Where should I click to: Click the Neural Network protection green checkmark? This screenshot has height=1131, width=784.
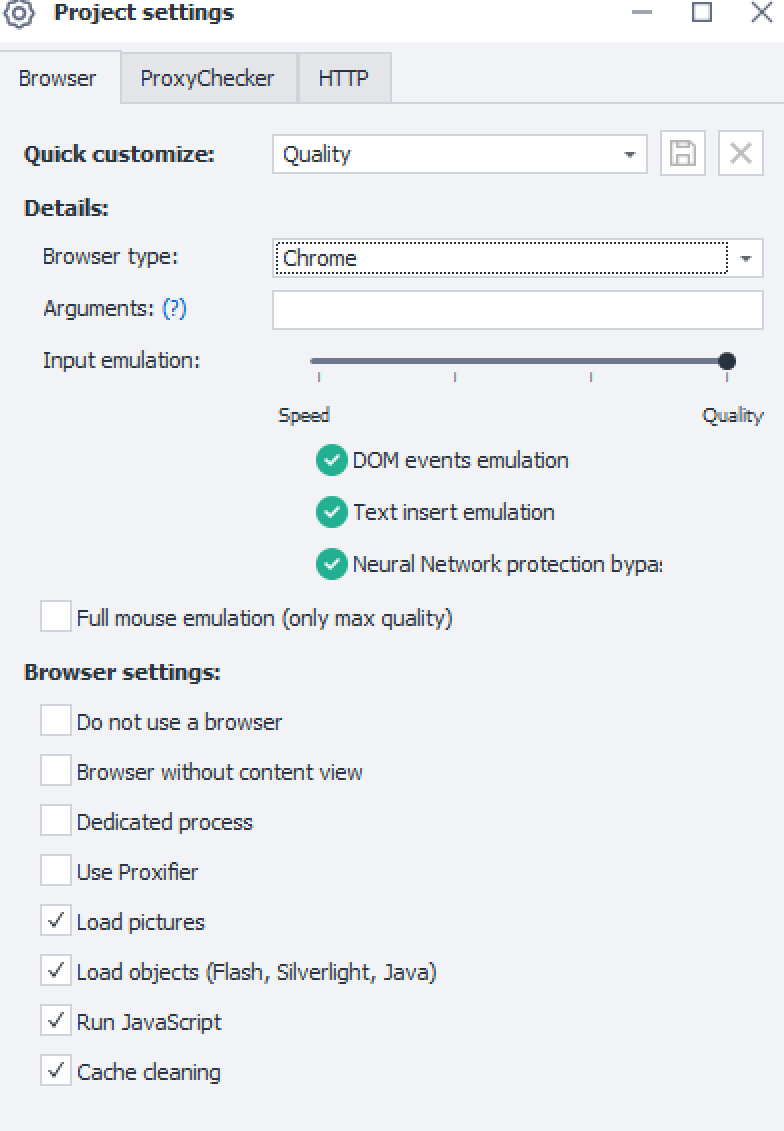(331, 565)
